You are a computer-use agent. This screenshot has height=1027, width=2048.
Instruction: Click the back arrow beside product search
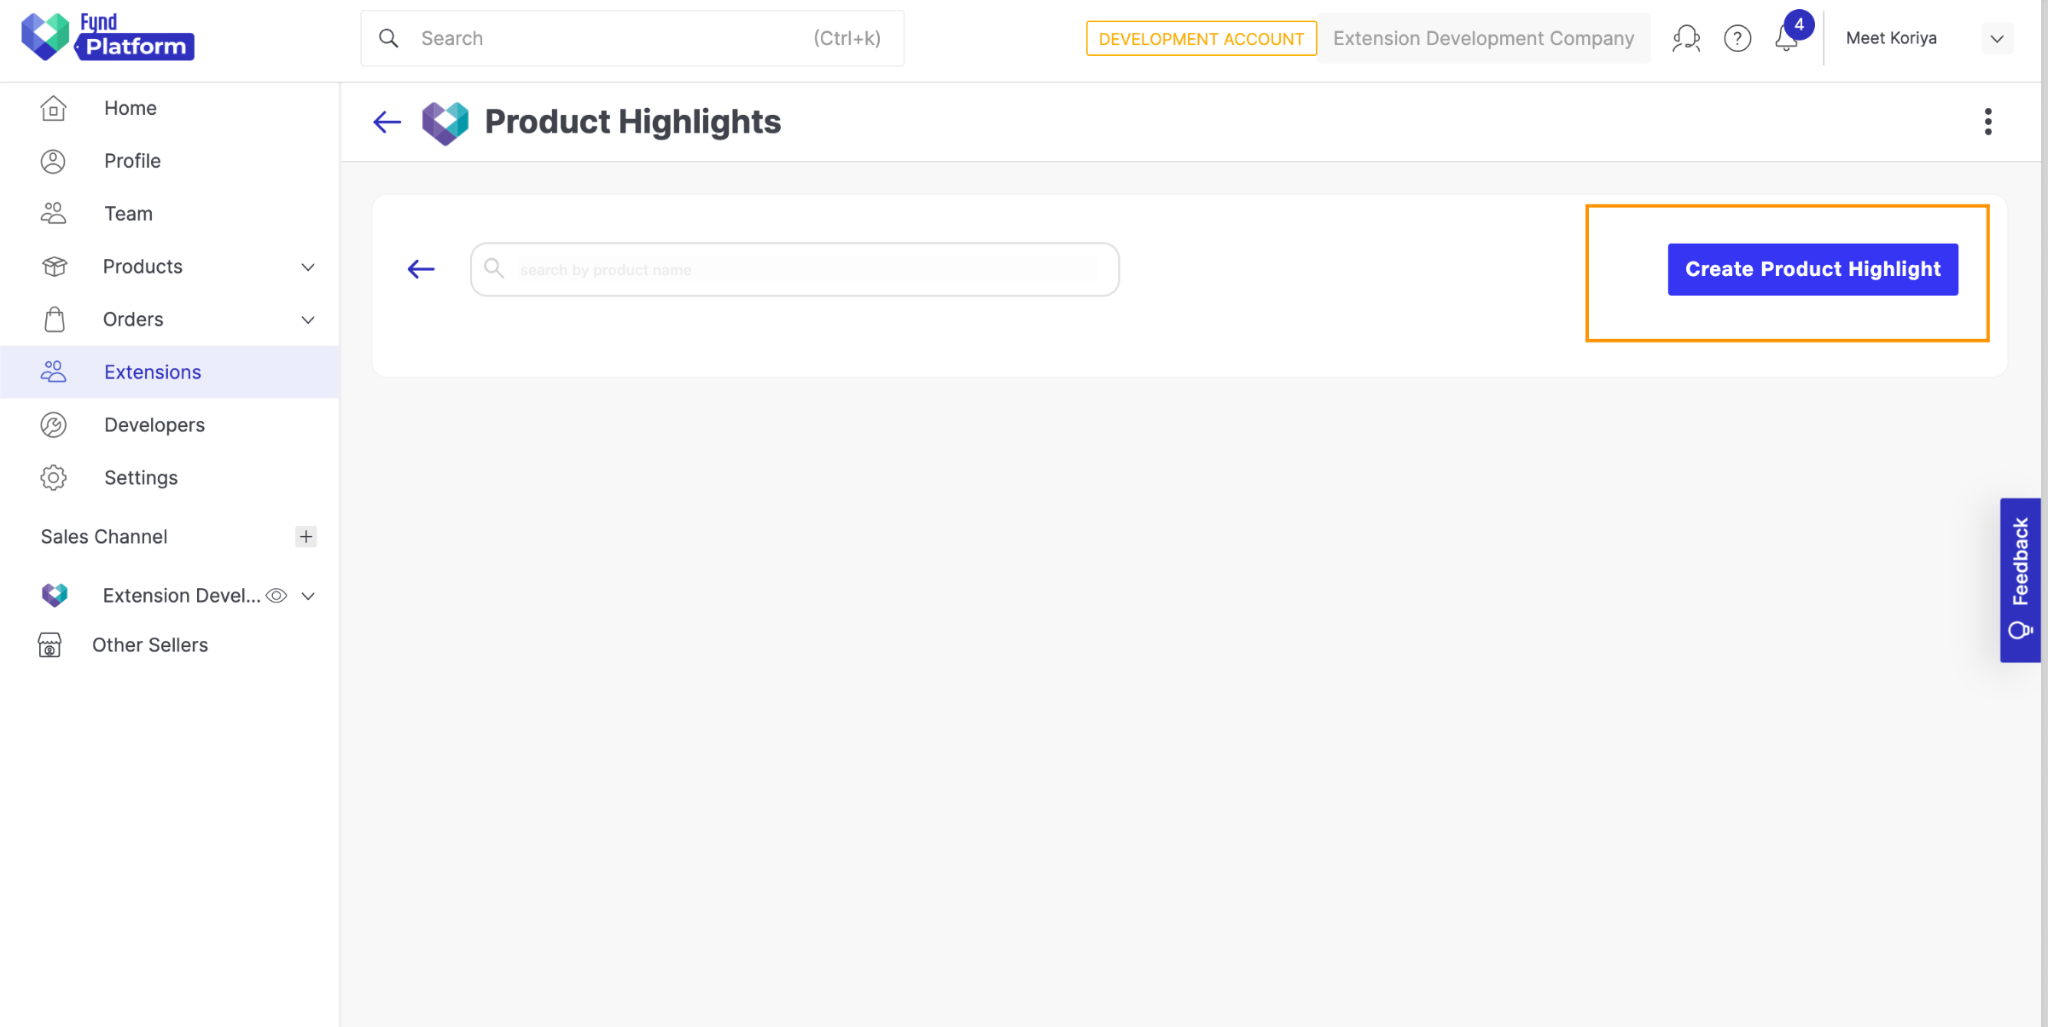click(421, 269)
